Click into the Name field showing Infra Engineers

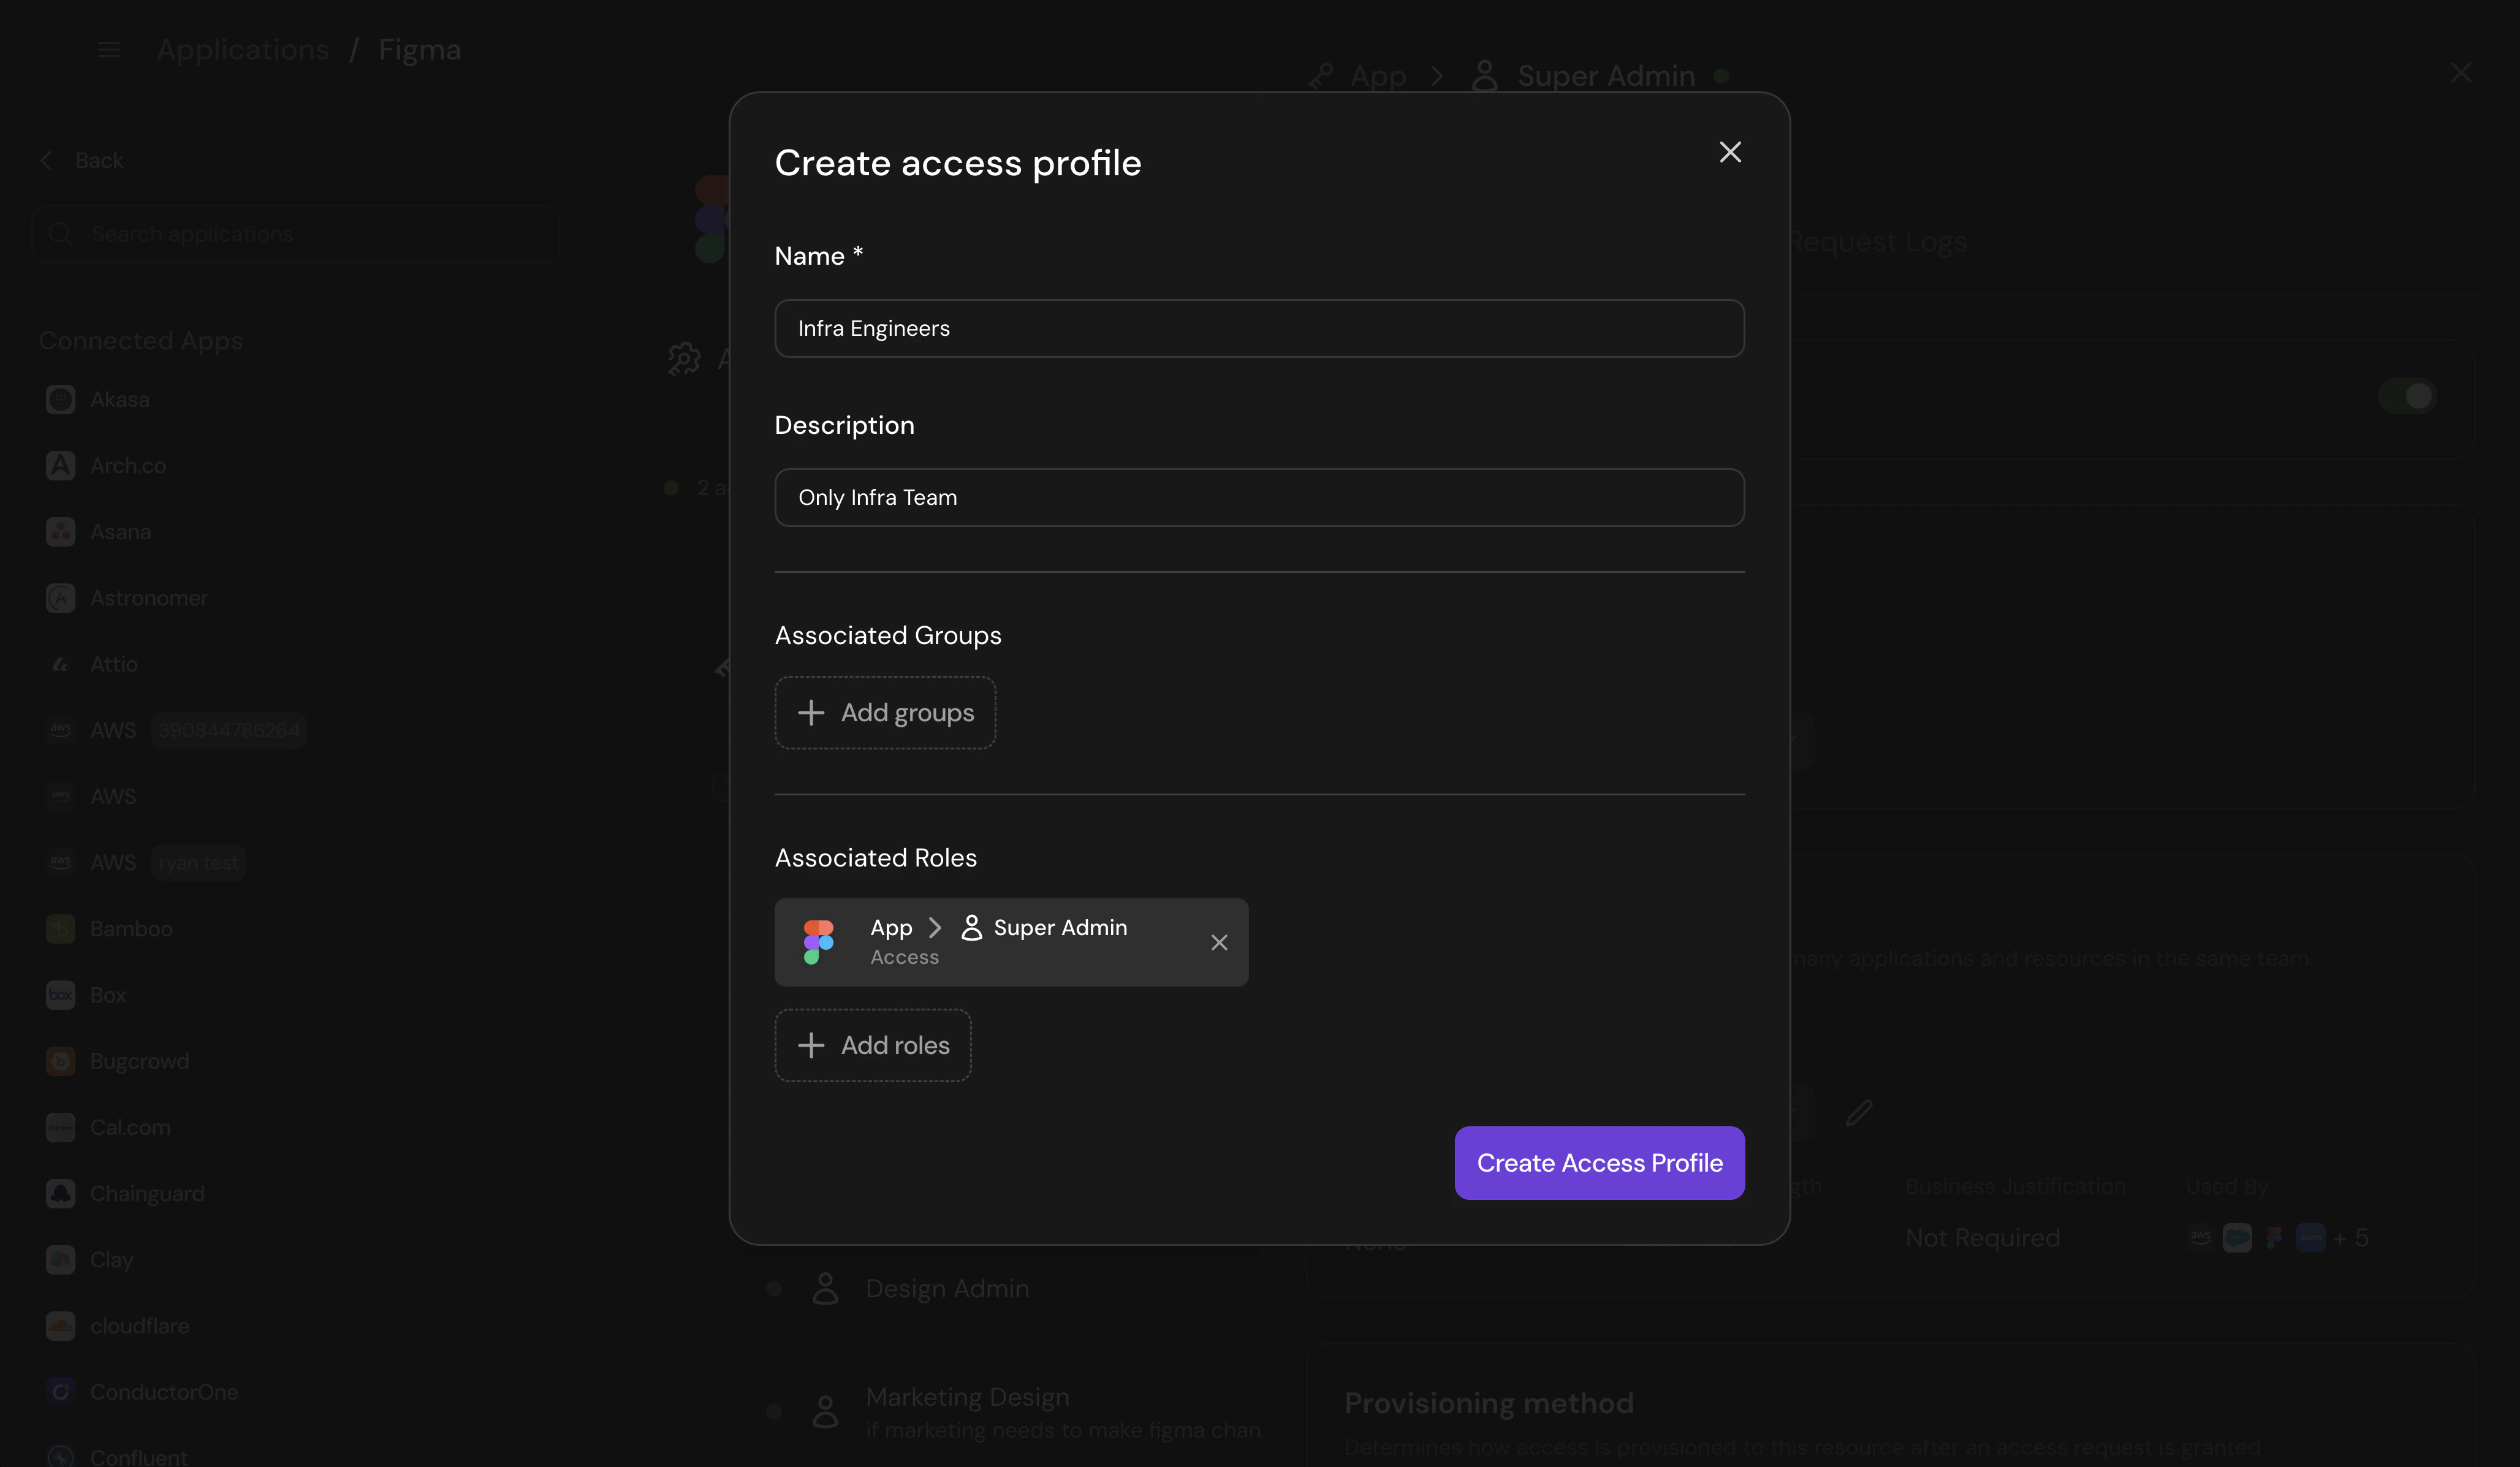[x=1259, y=328]
